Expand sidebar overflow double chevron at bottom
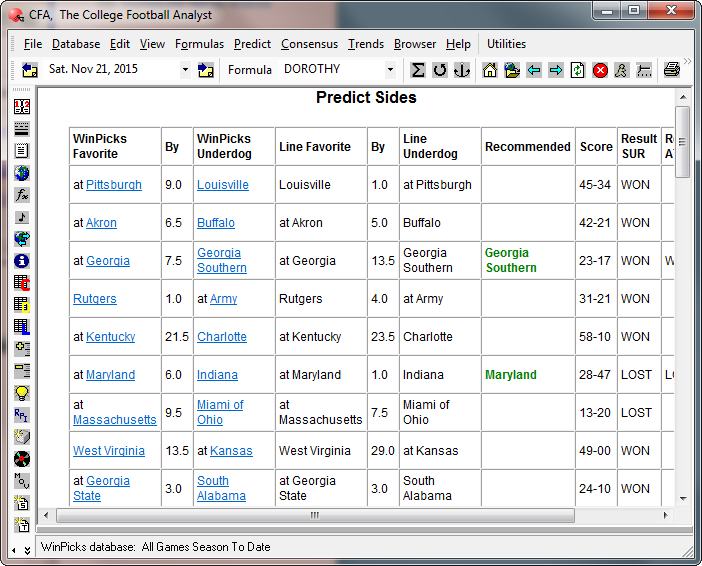 click(27, 550)
